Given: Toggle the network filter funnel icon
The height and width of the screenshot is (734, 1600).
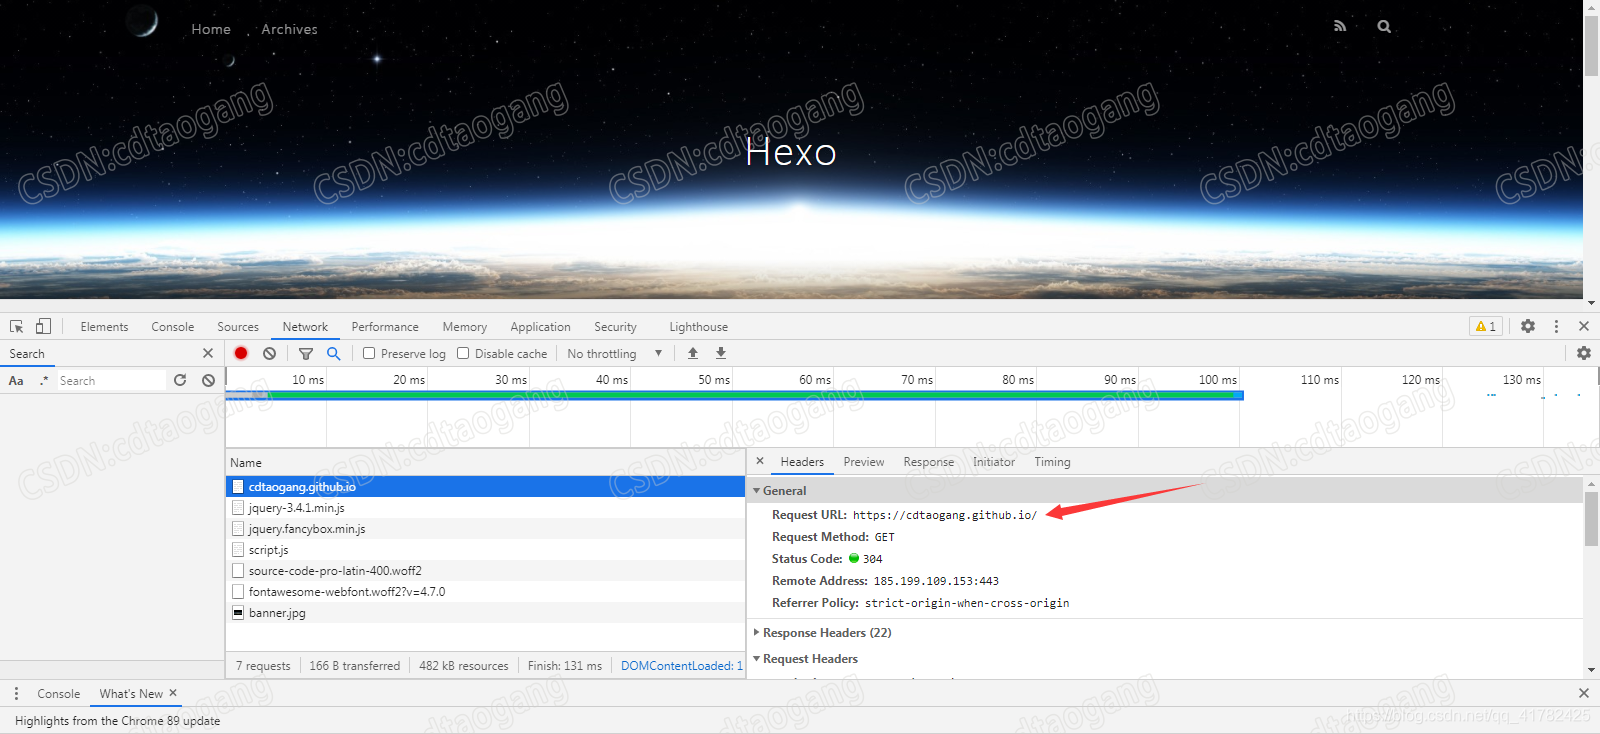Looking at the screenshot, I should (306, 353).
